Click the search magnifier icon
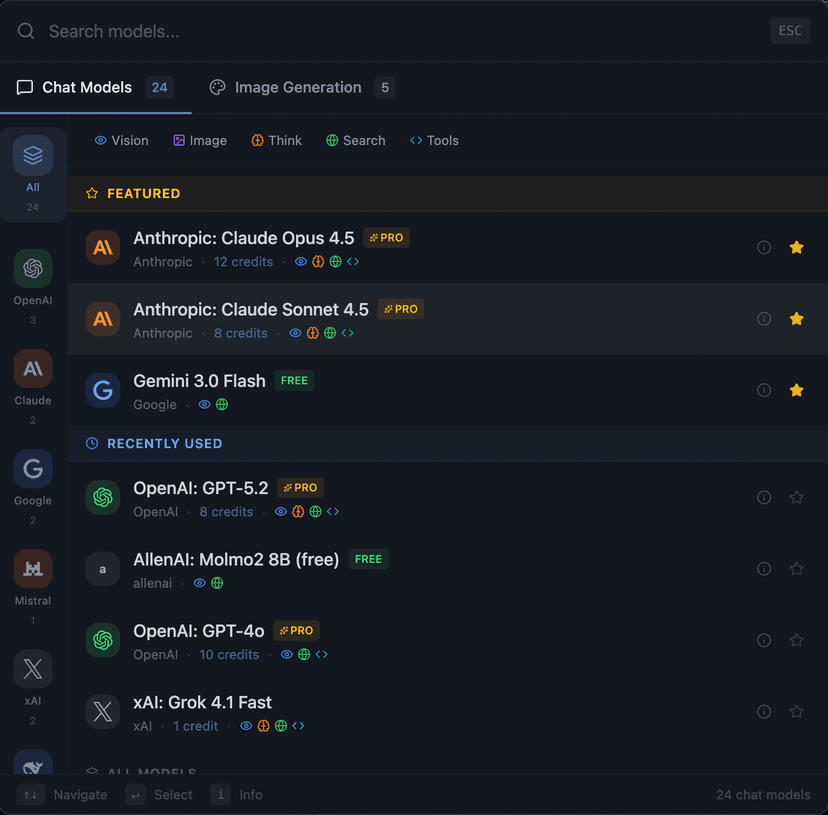 (25, 30)
